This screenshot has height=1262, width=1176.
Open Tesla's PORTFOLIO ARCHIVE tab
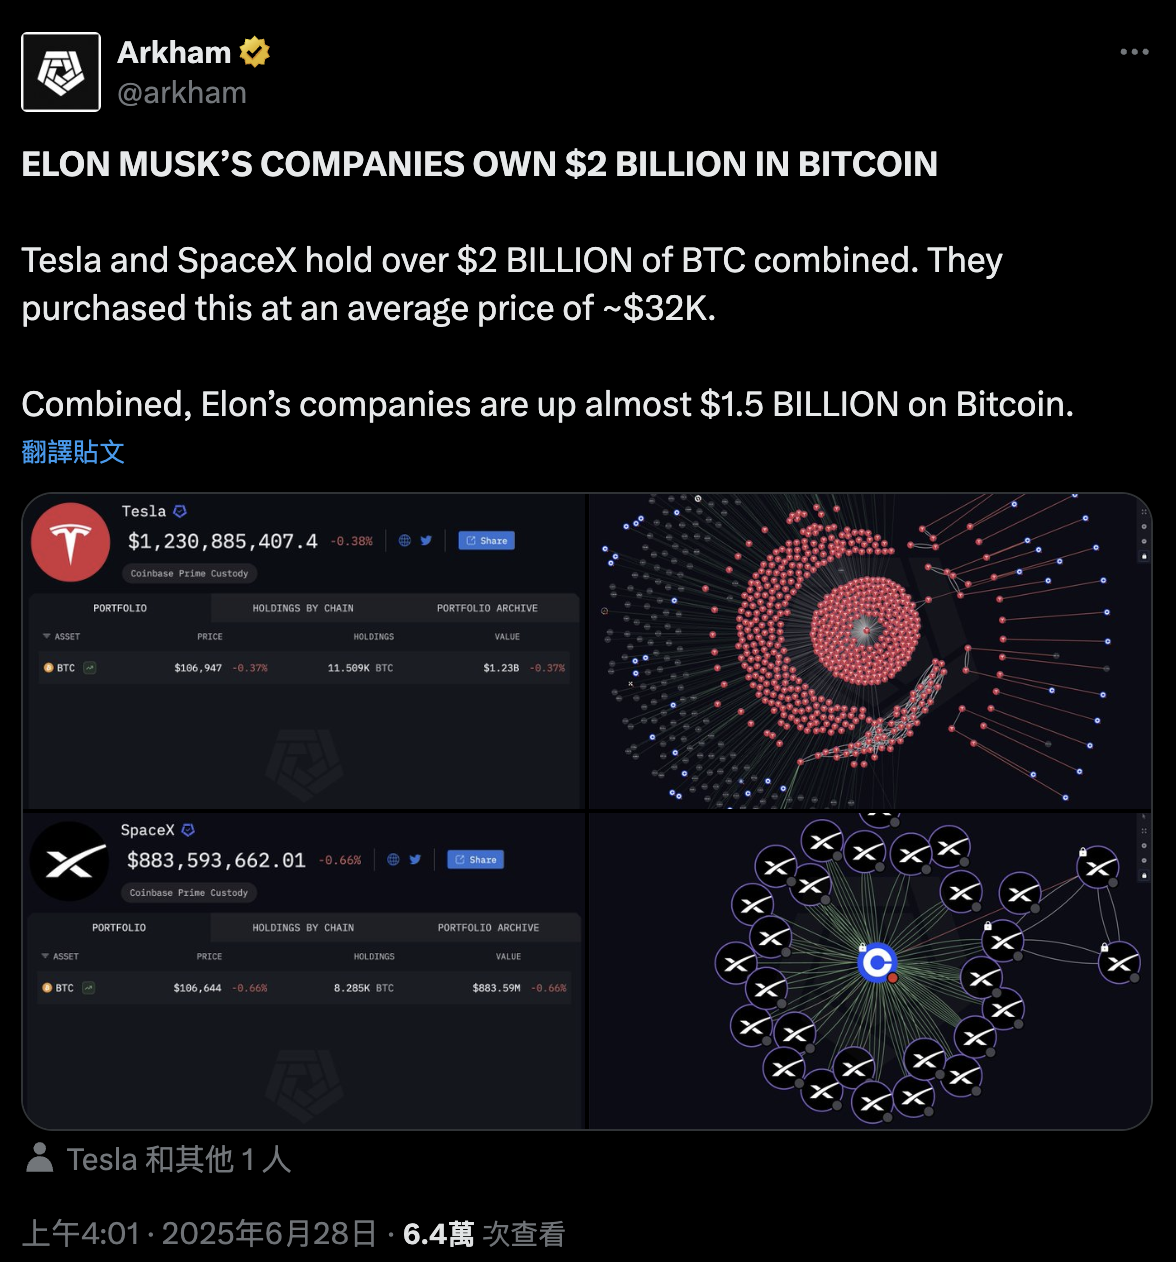[x=487, y=607]
